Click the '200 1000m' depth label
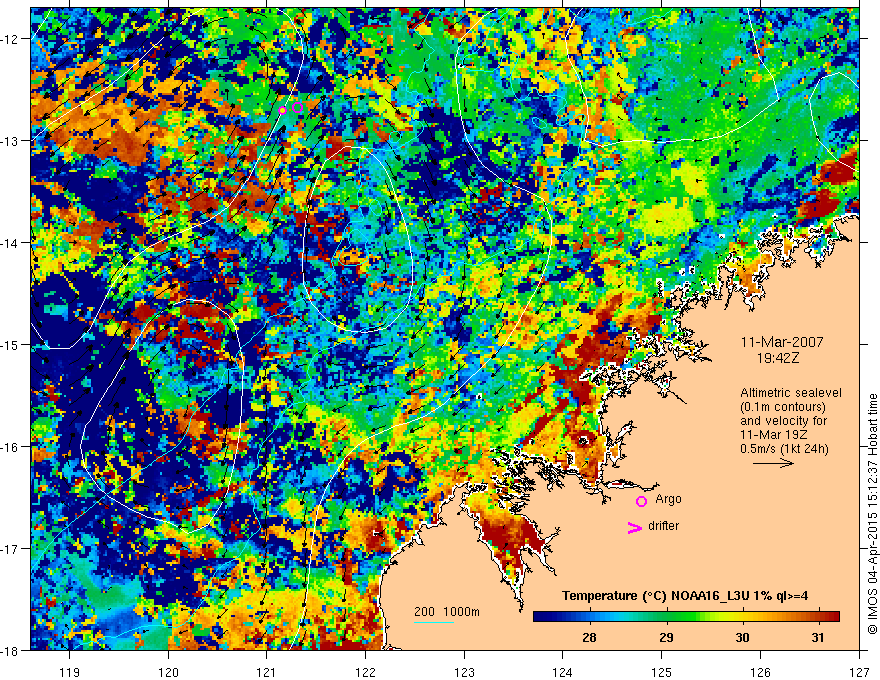880x680 pixels. tap(447, 612)
